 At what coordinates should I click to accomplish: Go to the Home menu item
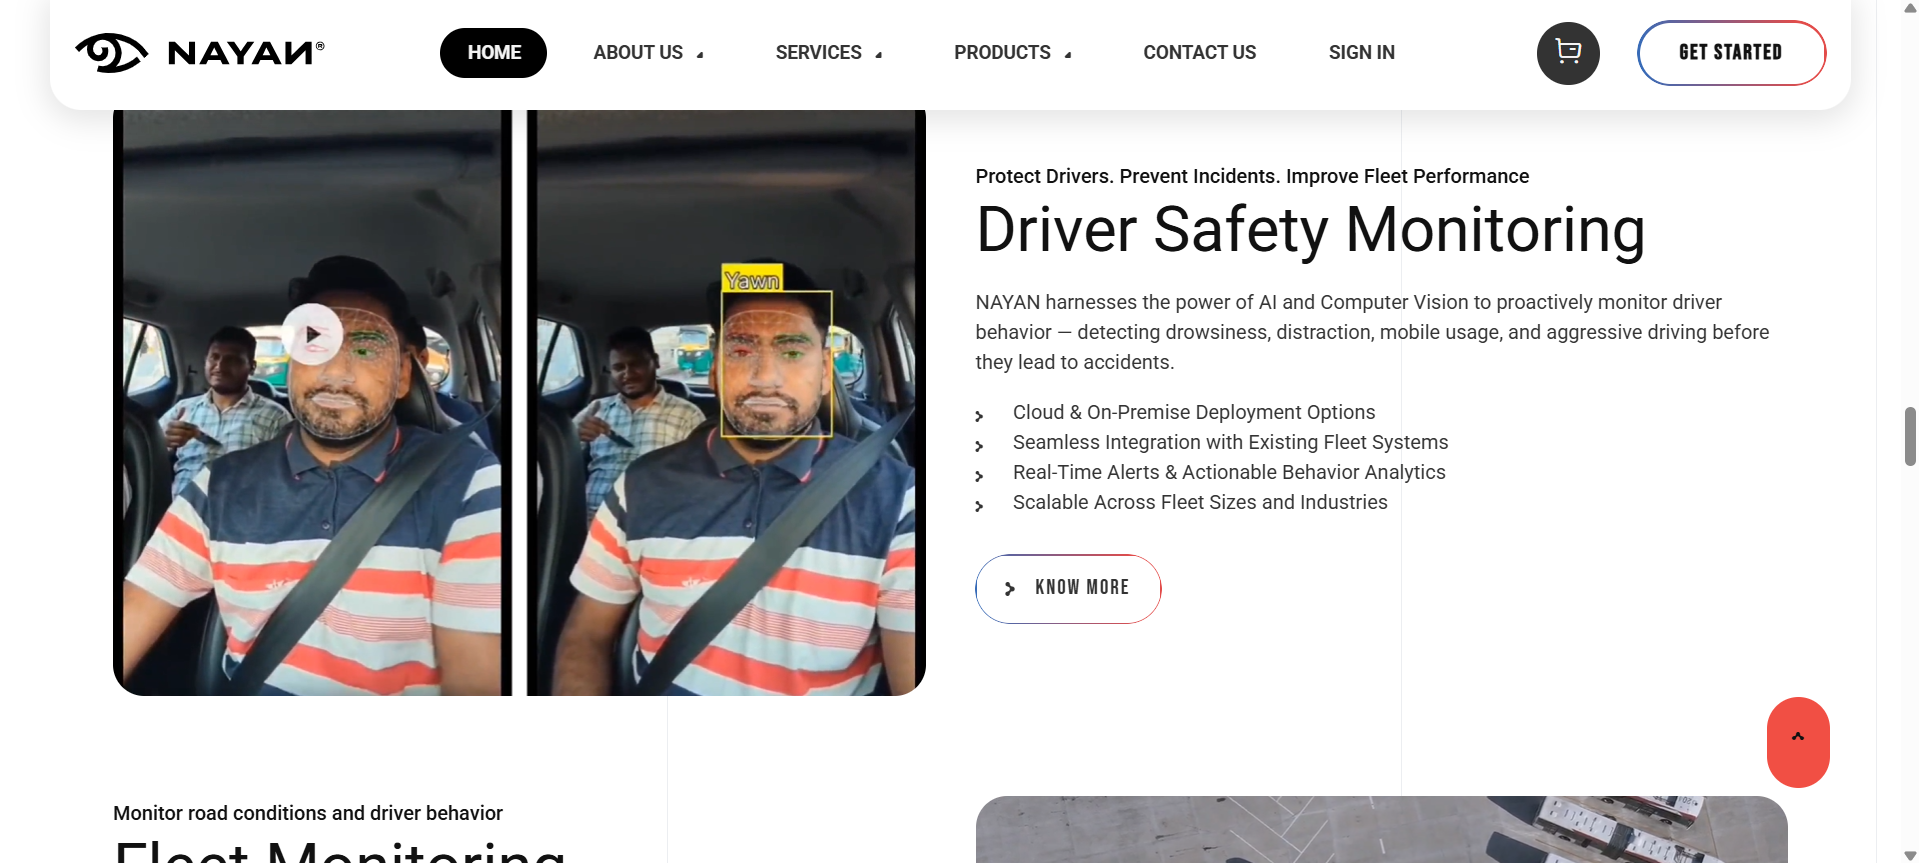pos(494,53)
